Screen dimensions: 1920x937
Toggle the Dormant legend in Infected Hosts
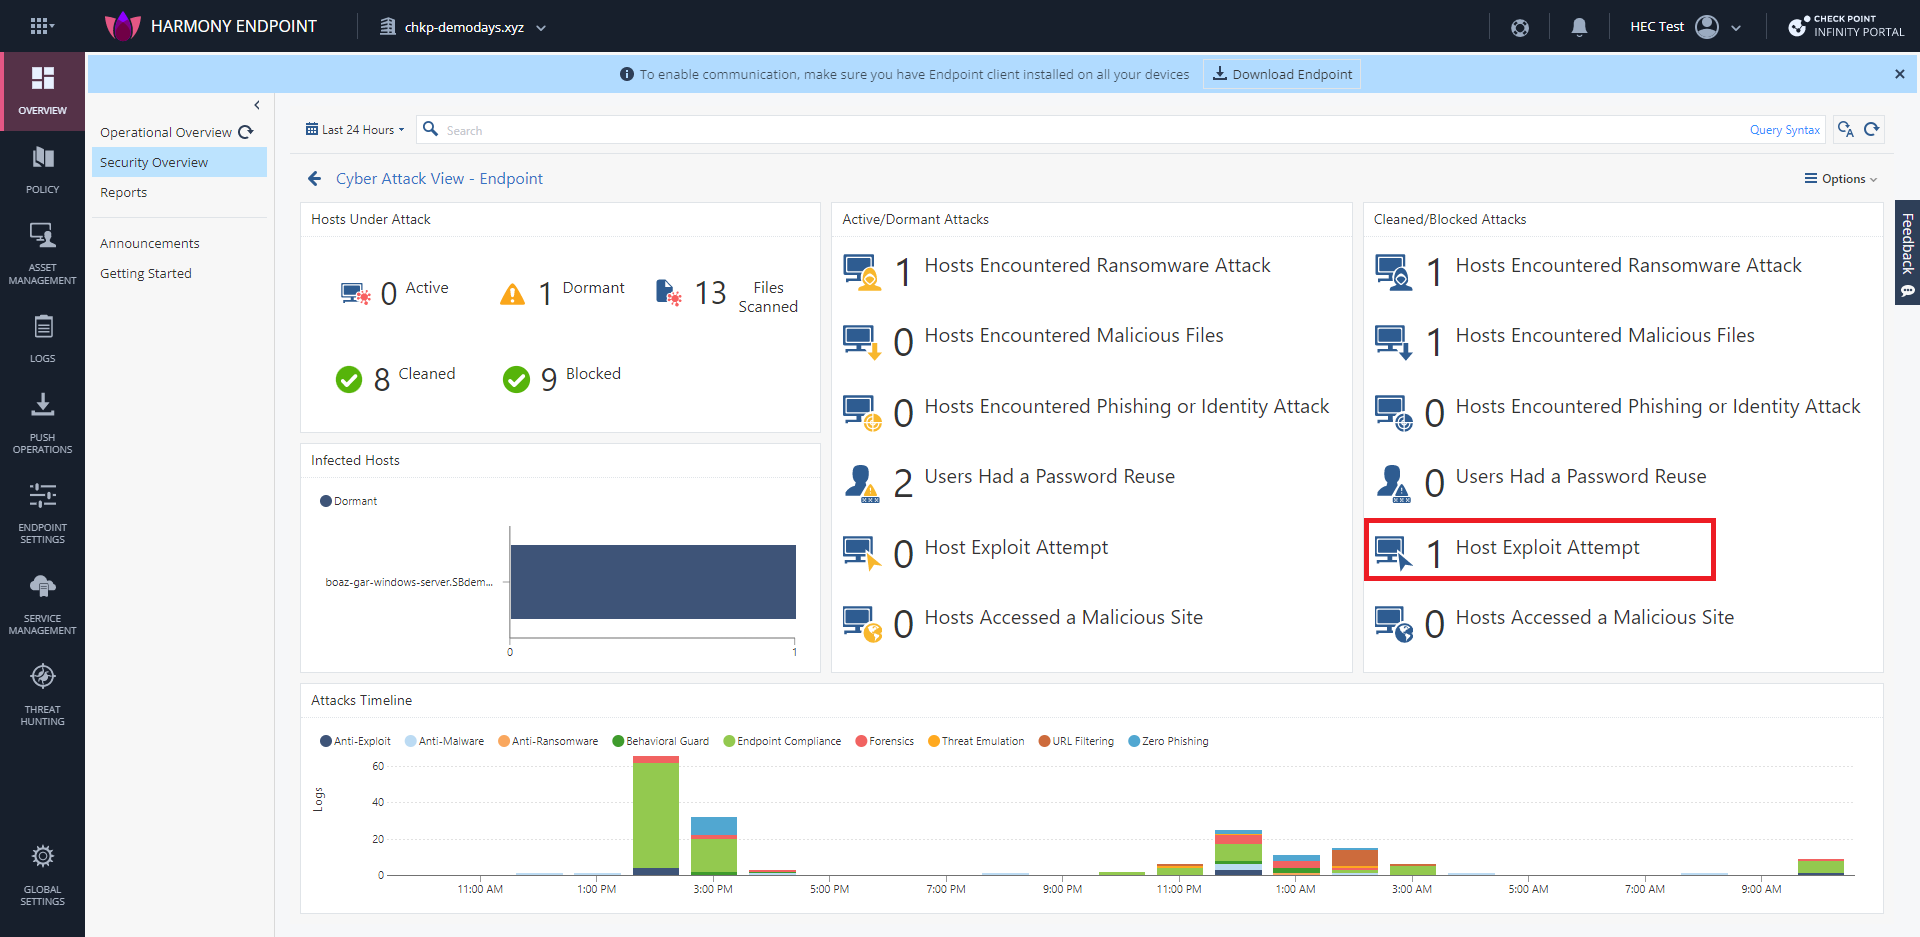tap(348, 501)
